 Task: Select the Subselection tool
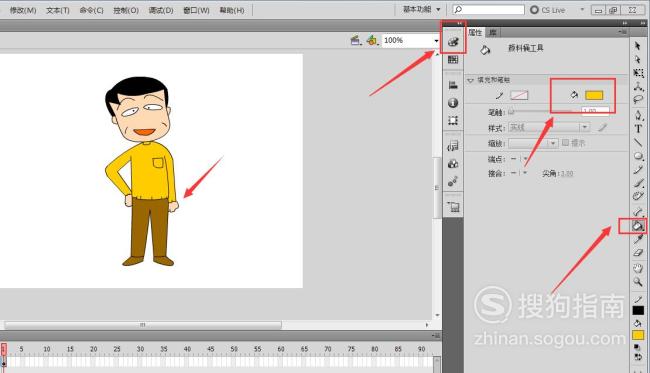coord(638,59)
